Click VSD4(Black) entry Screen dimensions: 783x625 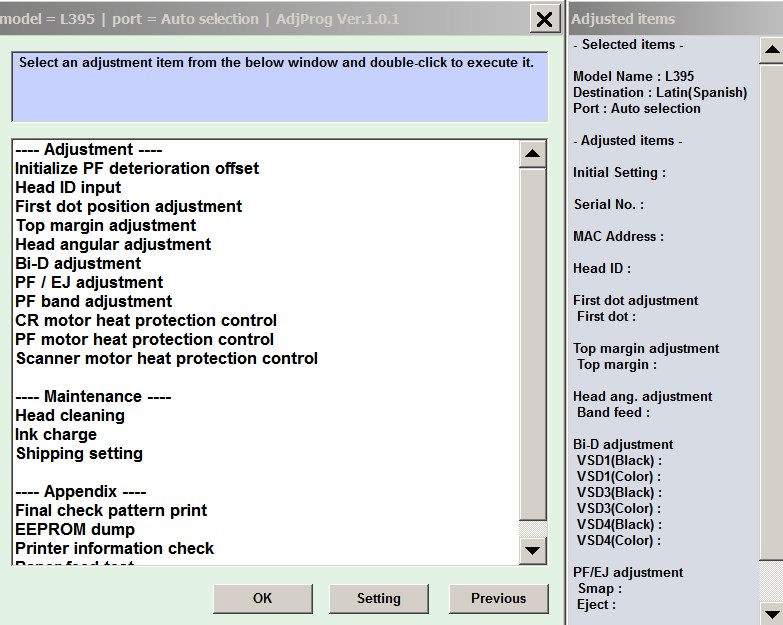click(x=619, y=524)
